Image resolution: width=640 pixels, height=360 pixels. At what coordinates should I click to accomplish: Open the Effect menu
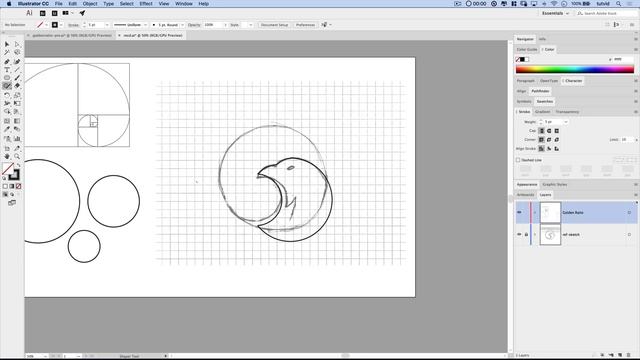146,4
